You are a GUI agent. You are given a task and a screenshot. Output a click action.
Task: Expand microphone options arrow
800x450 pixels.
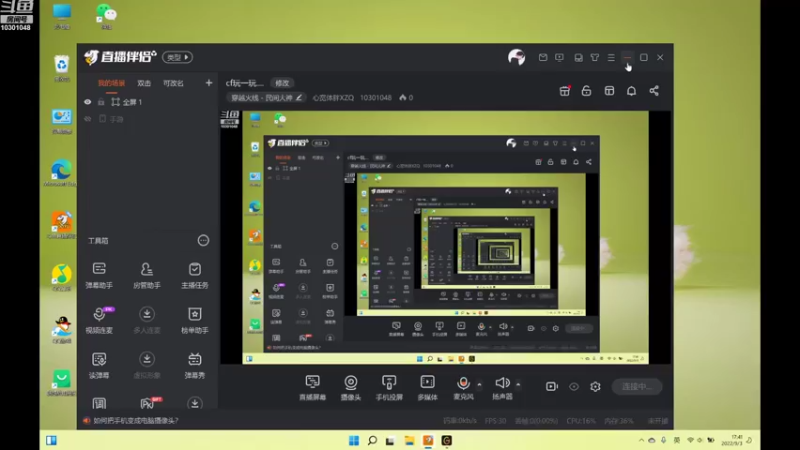(x=479, y=384)
